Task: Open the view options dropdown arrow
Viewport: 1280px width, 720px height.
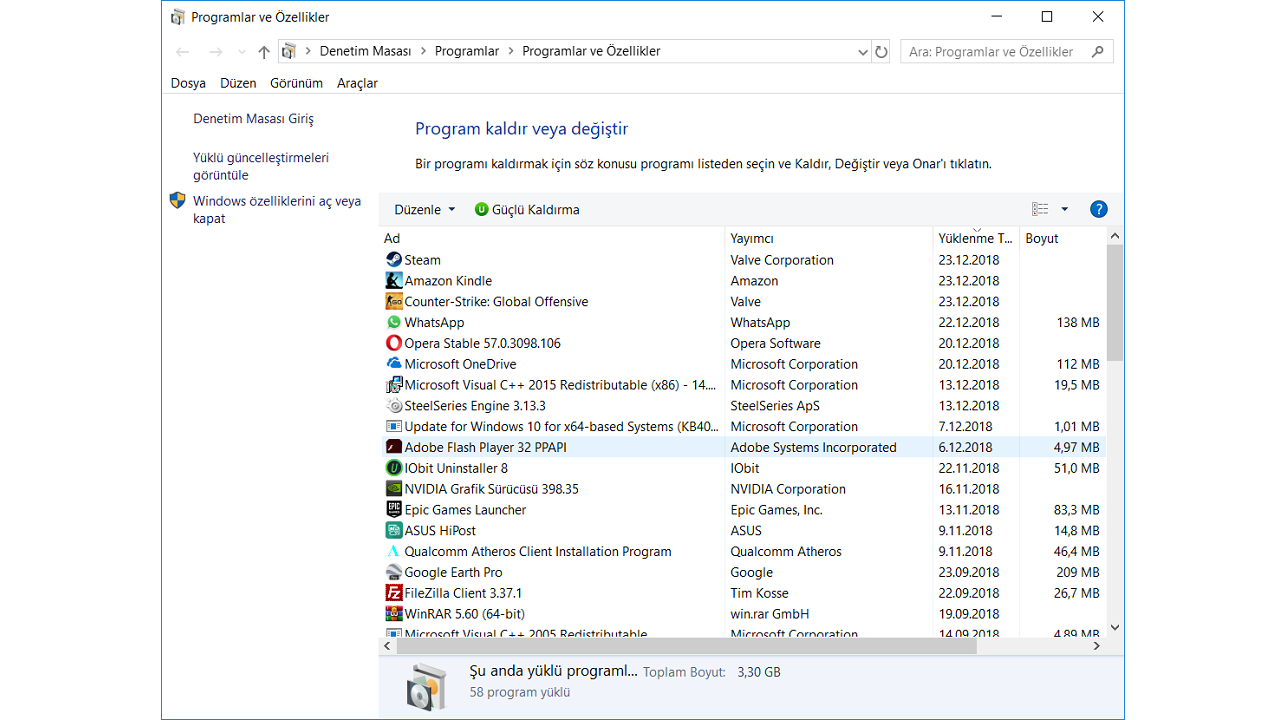Action: tap(1064, 209)
